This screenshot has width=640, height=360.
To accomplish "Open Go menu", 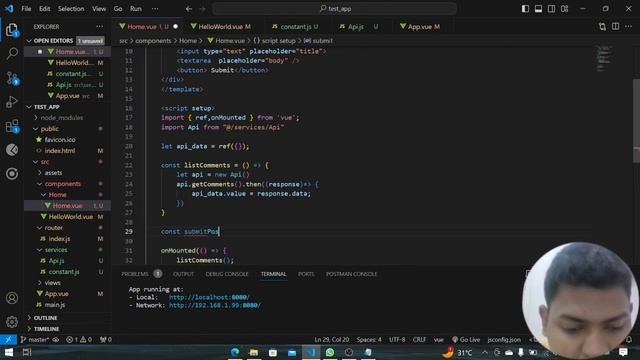I will (118, 9).
